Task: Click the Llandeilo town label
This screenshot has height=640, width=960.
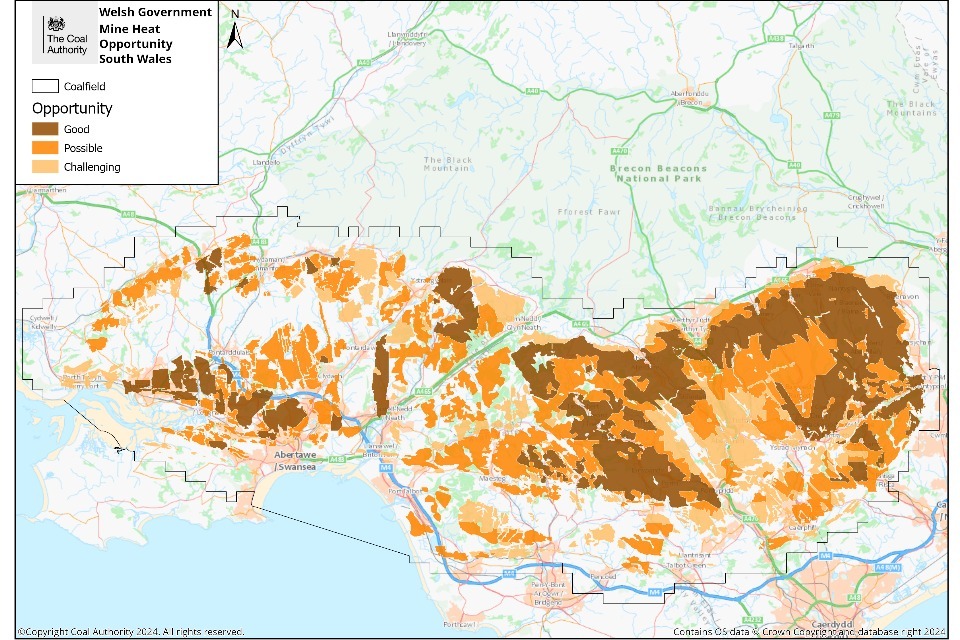Action: click(267, 161)
